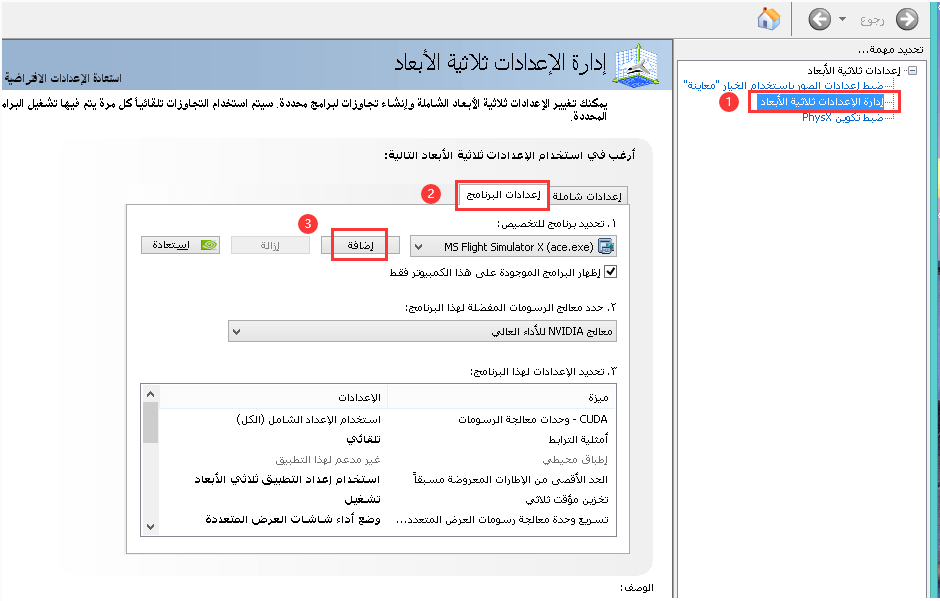Click the Home icon in the toolbar
This screenshot has width=940, height=601.
coord(769,19)
